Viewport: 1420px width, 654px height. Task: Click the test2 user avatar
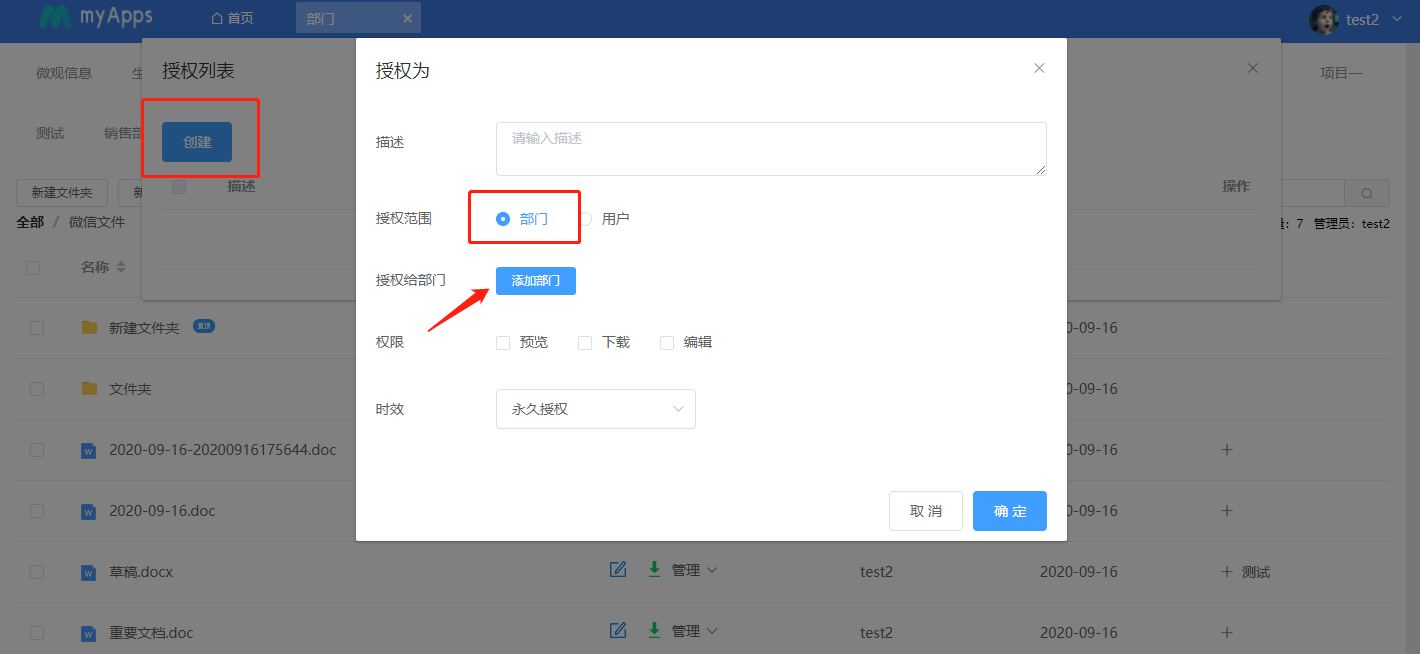(x=1324, y=18)
